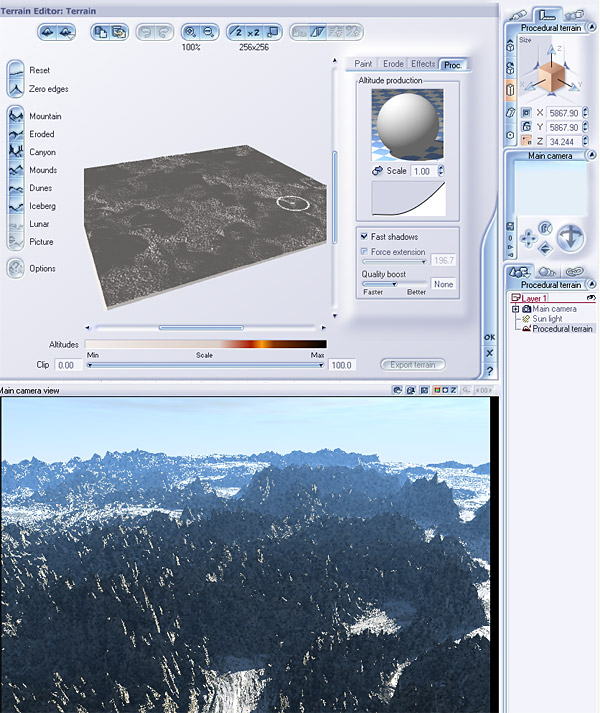Apply the Canyon terrain style
The width and height of the screenshot is (600, 713).
pos(16,152)
